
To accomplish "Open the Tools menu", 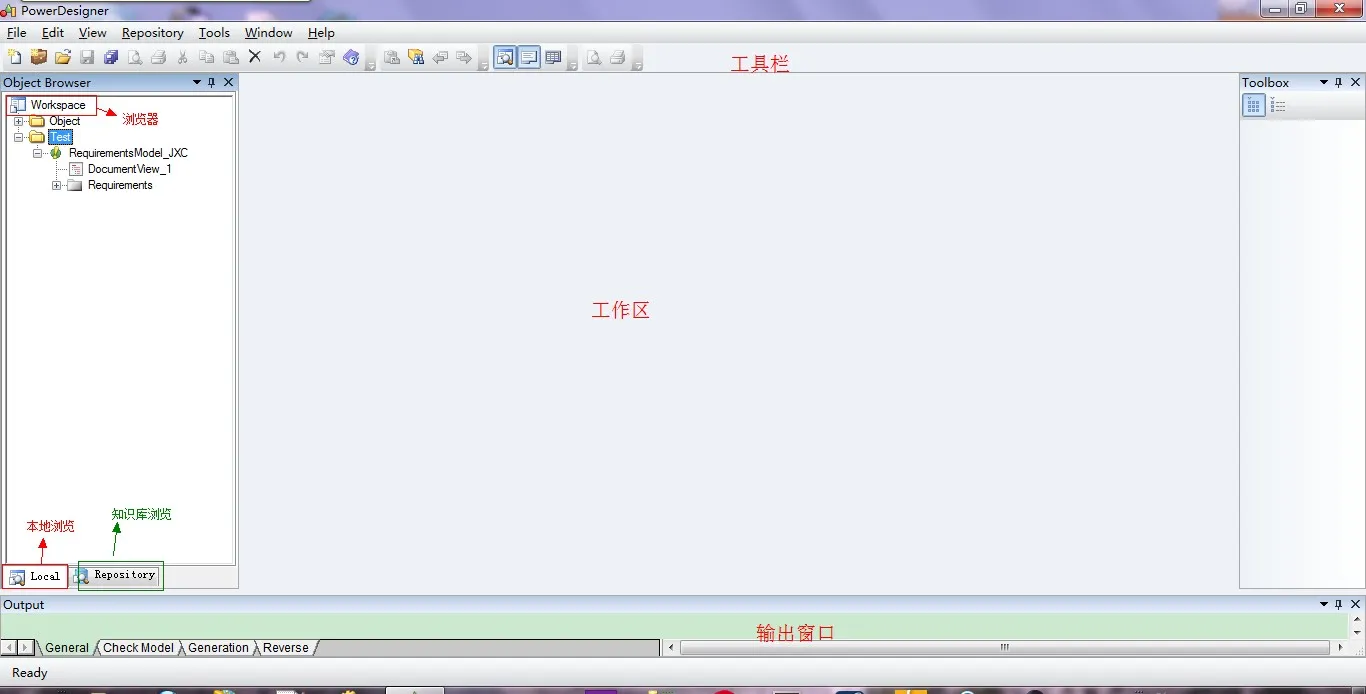I will [214, 33].
